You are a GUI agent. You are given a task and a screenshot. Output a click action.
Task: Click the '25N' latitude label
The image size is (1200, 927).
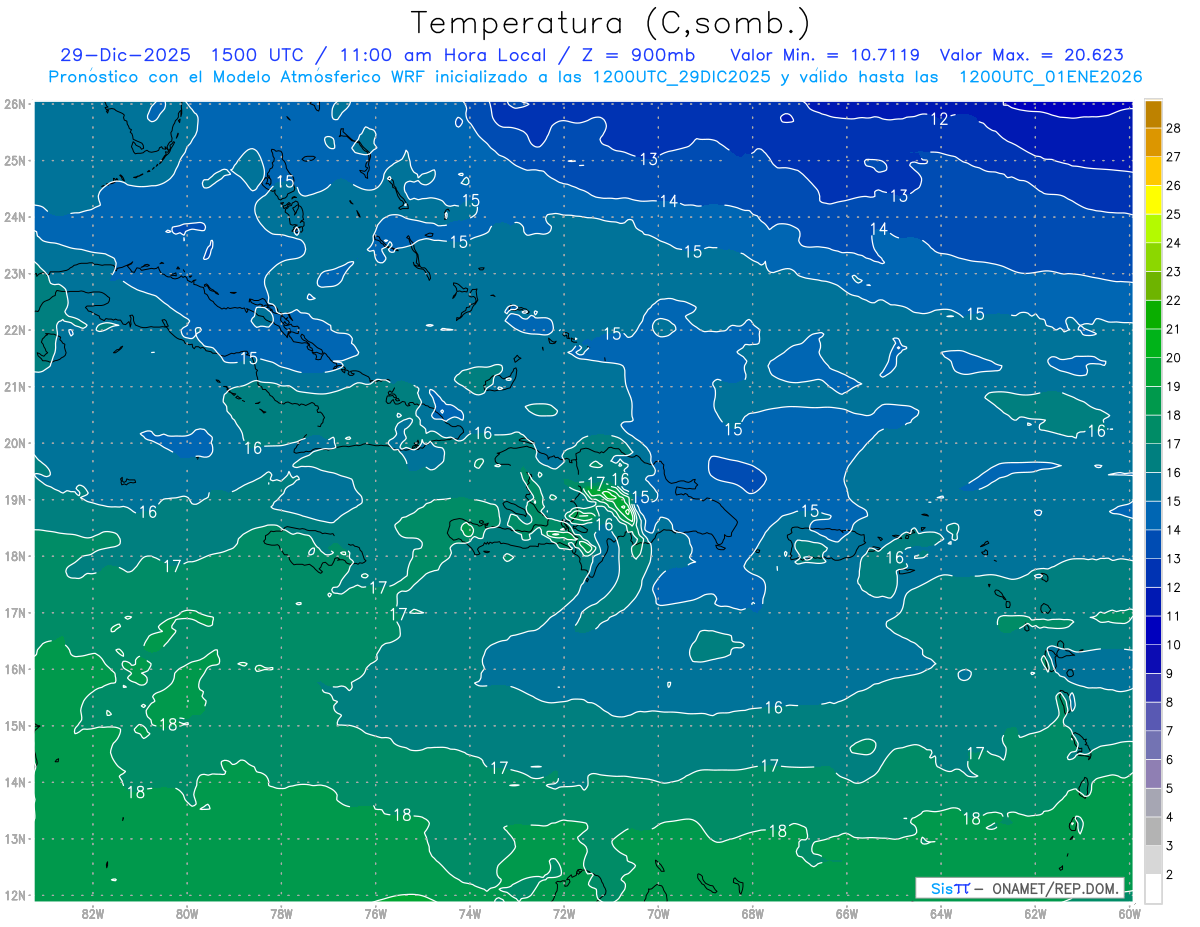coord(15,160)
